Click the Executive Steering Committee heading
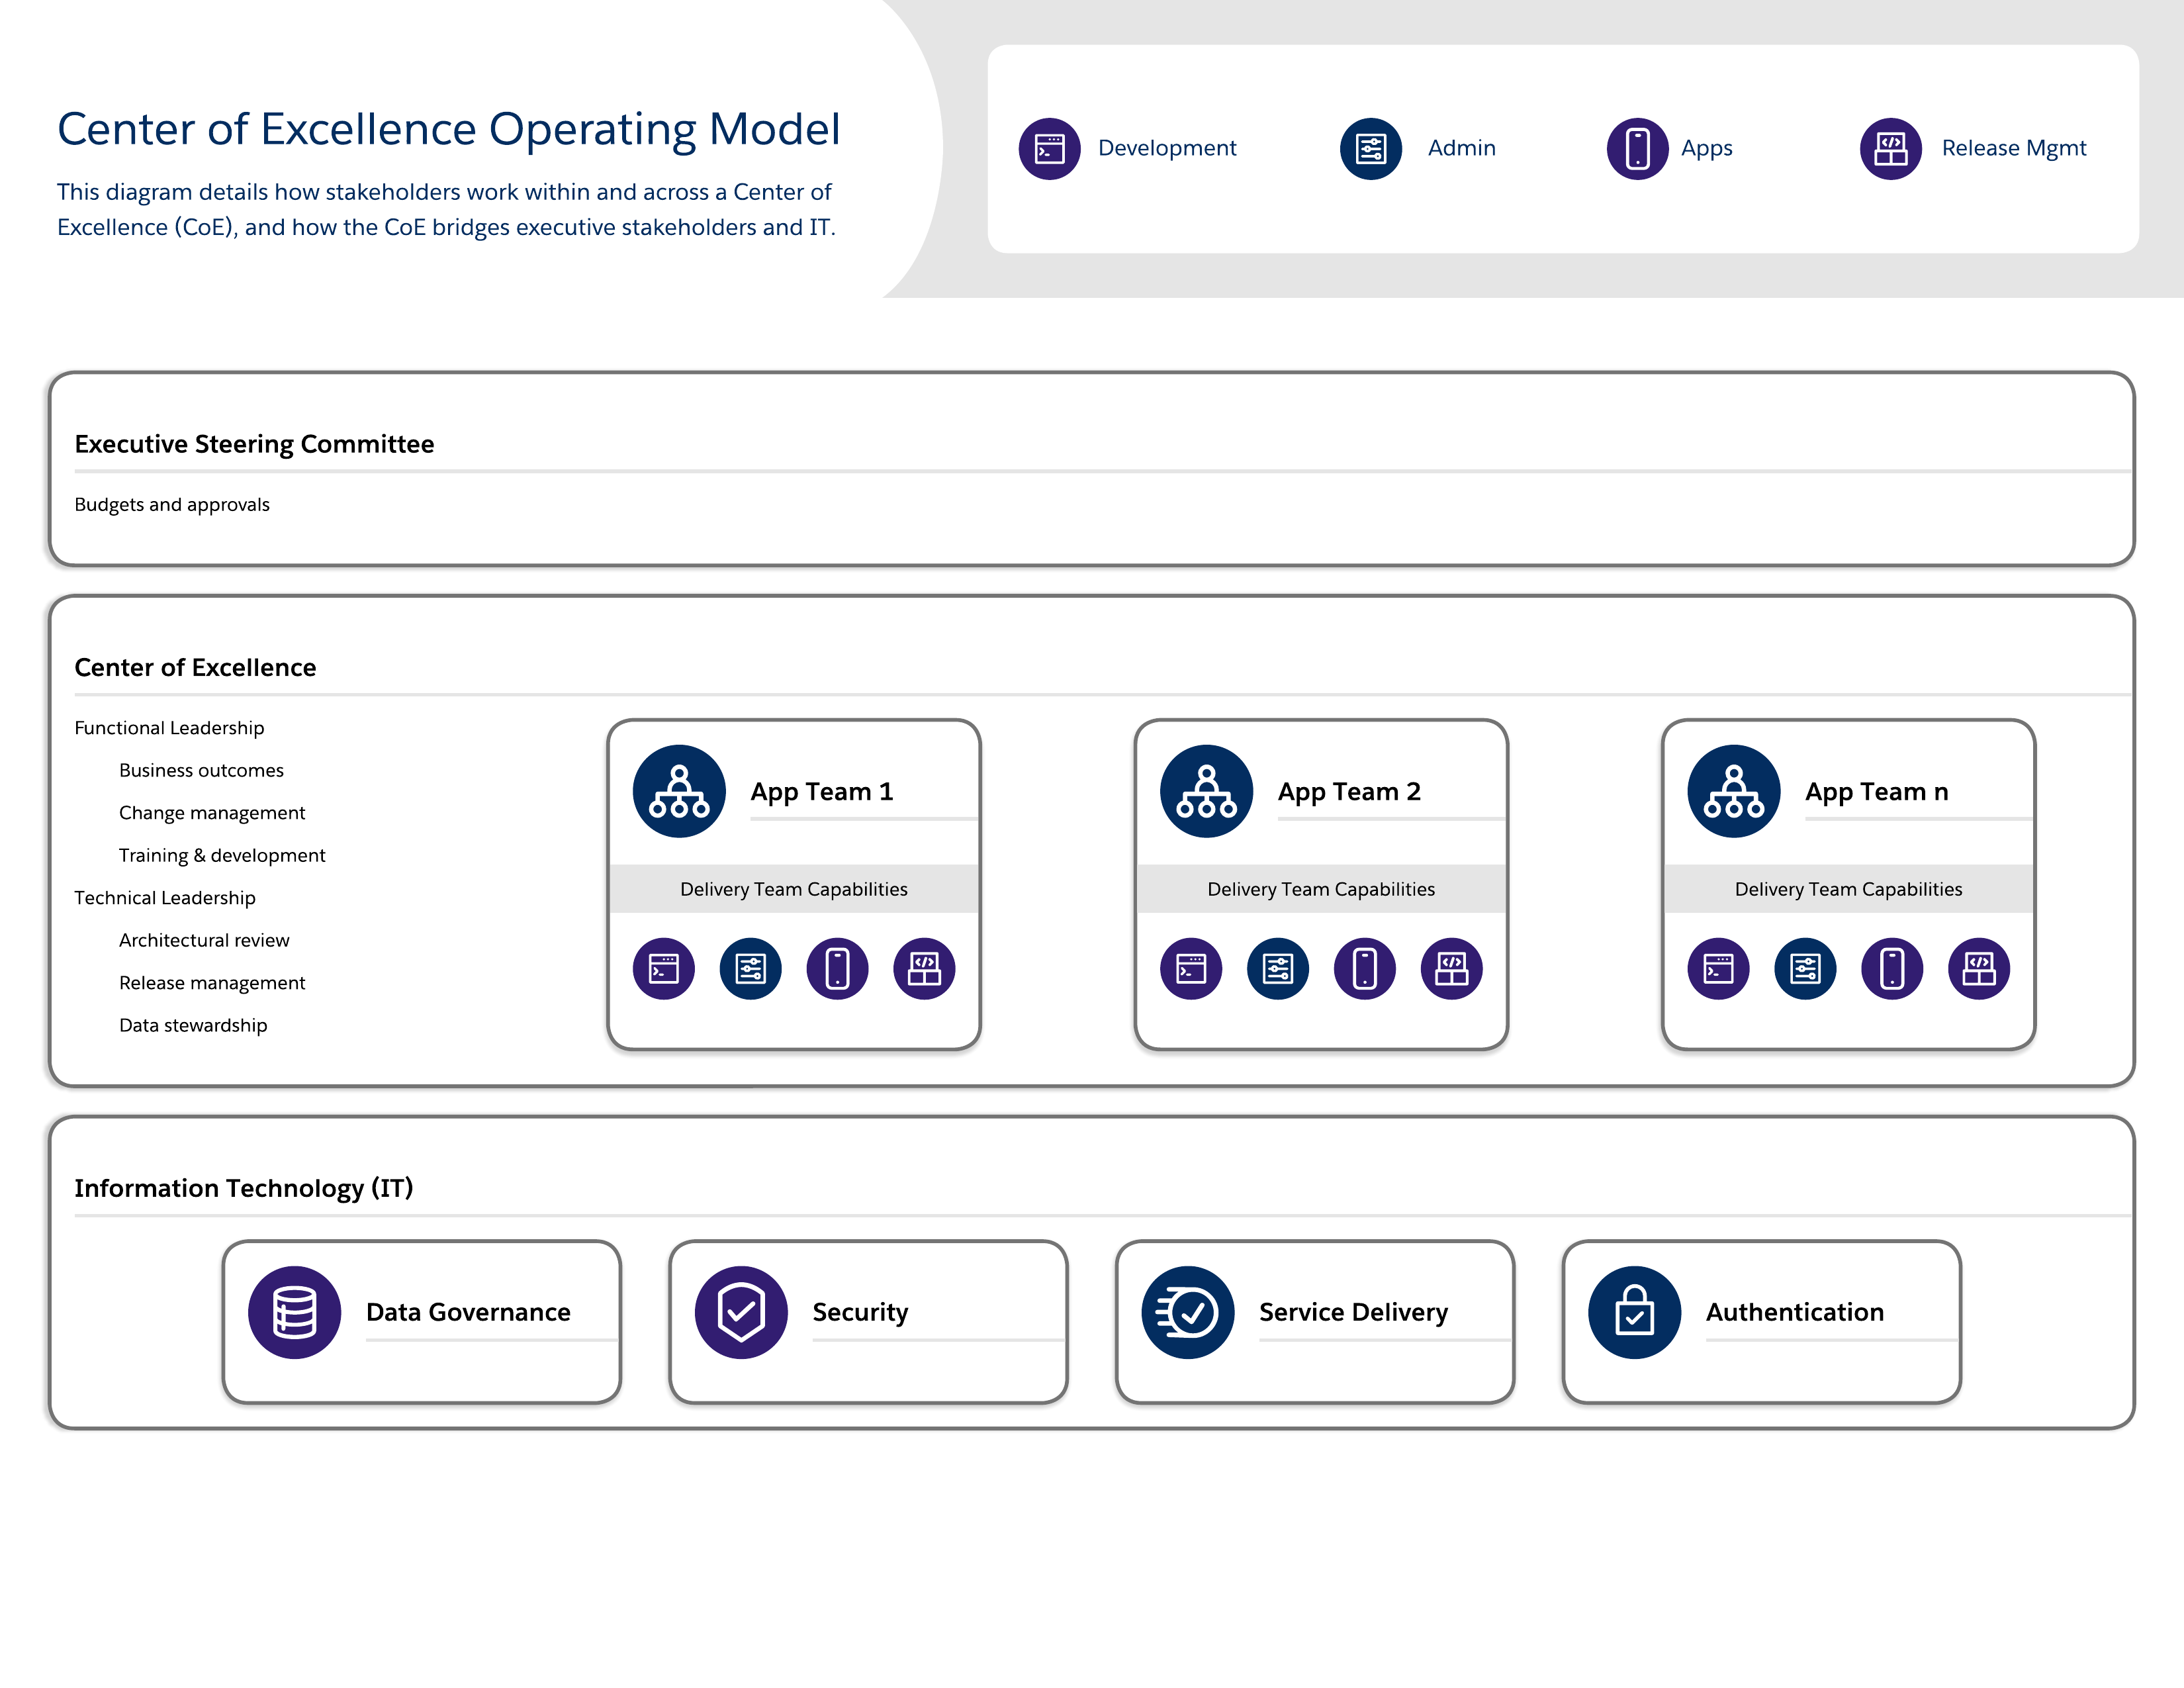 click(x=254, y=444)
